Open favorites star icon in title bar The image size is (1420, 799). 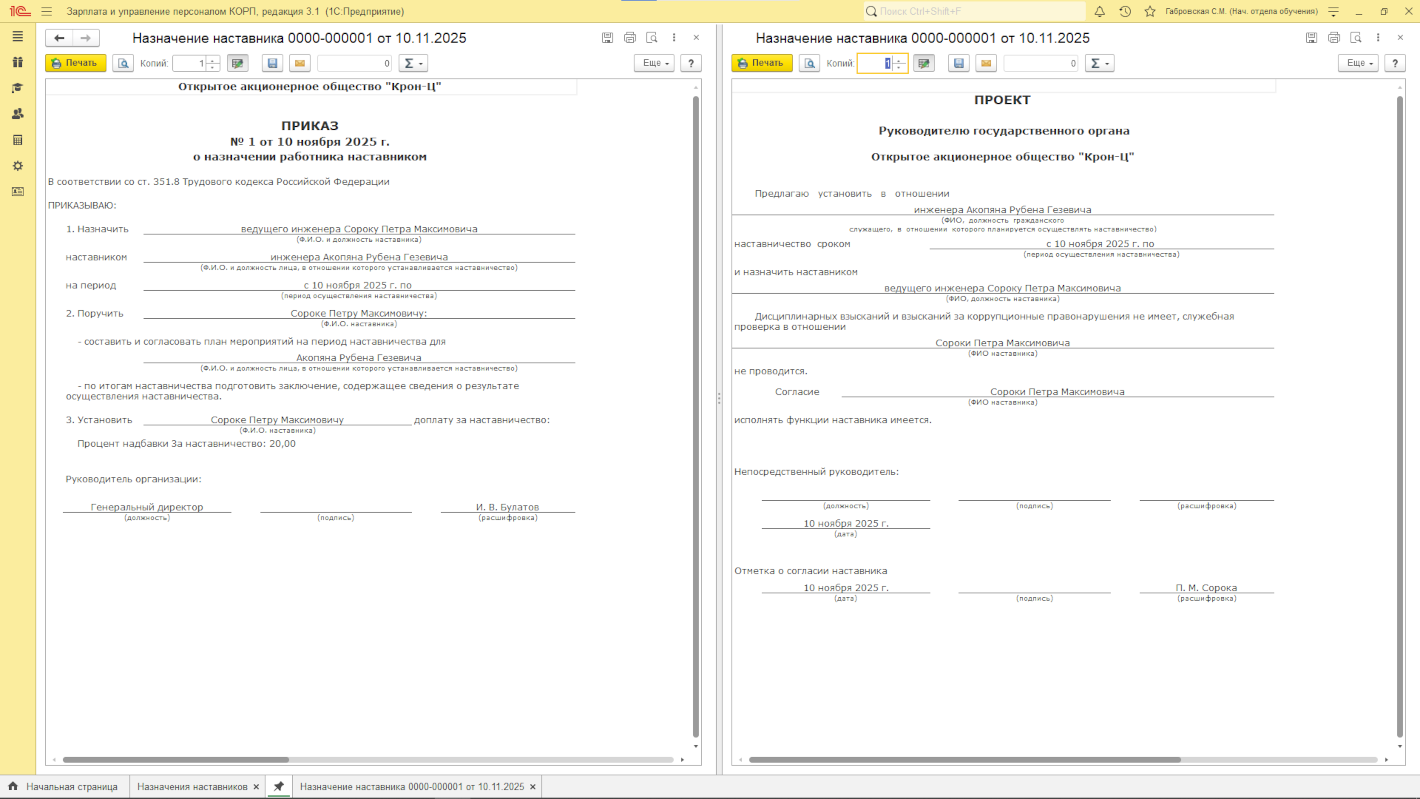click(x=1150, y=11)
